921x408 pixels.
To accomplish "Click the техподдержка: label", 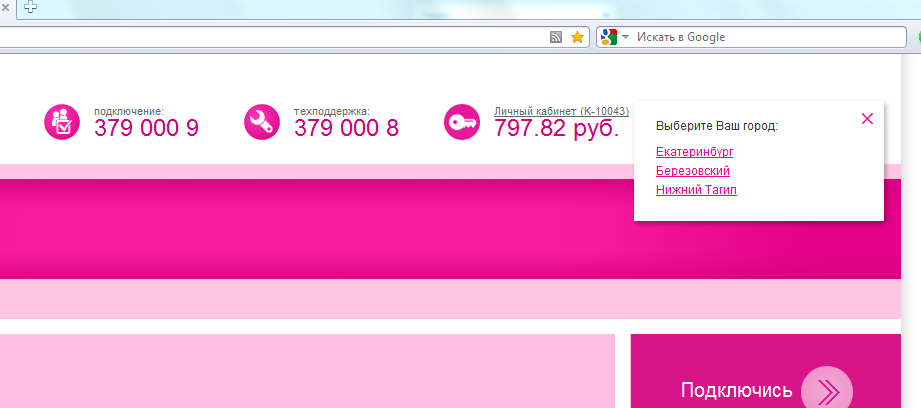I will pos(332,111).
